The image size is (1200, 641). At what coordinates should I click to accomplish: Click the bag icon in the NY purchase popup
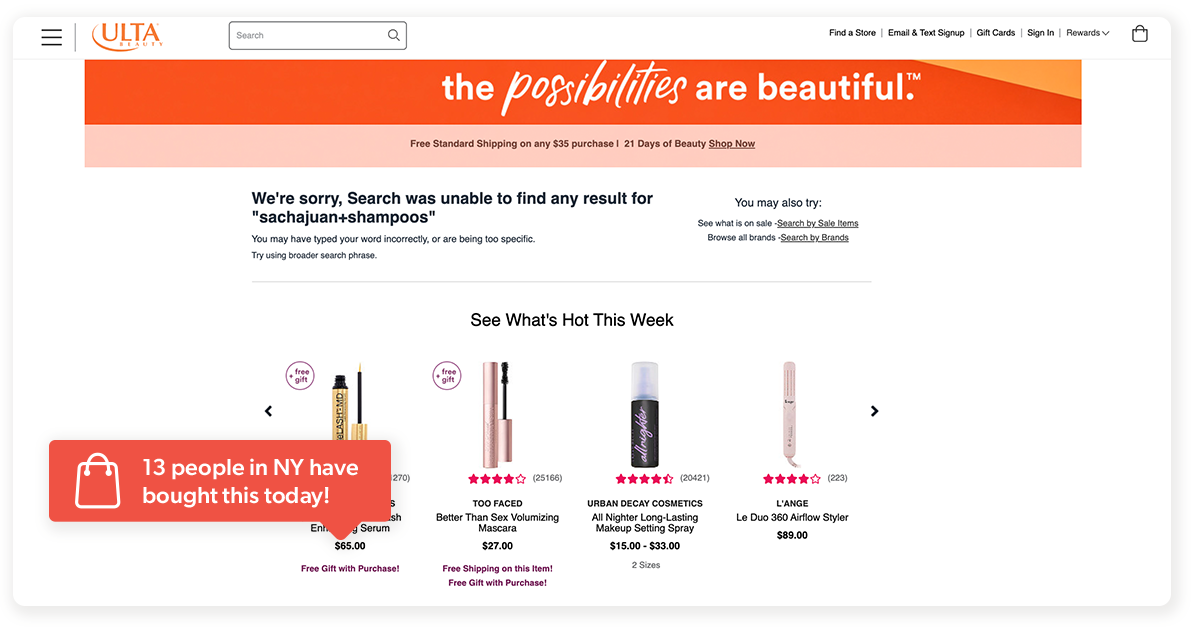click(x=96, y=480)
